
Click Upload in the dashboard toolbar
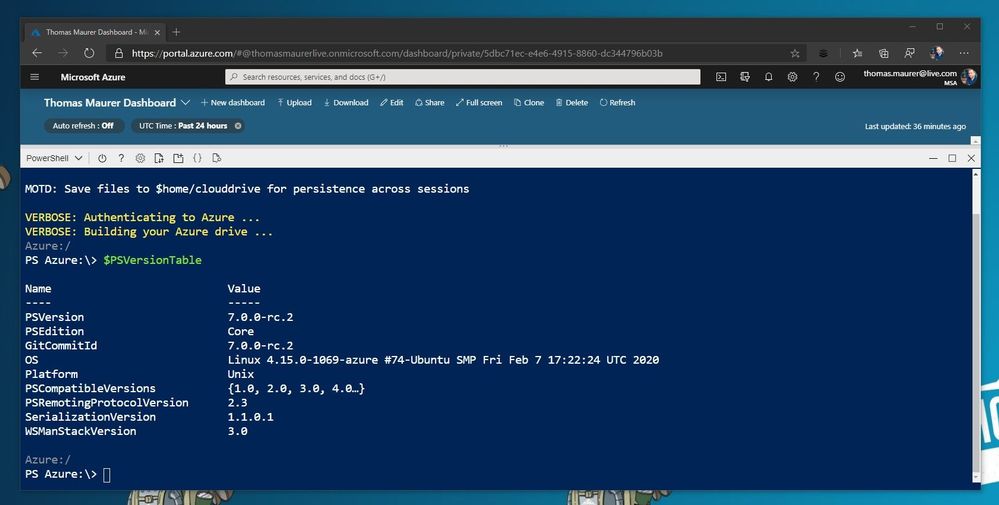pos(294,103)
